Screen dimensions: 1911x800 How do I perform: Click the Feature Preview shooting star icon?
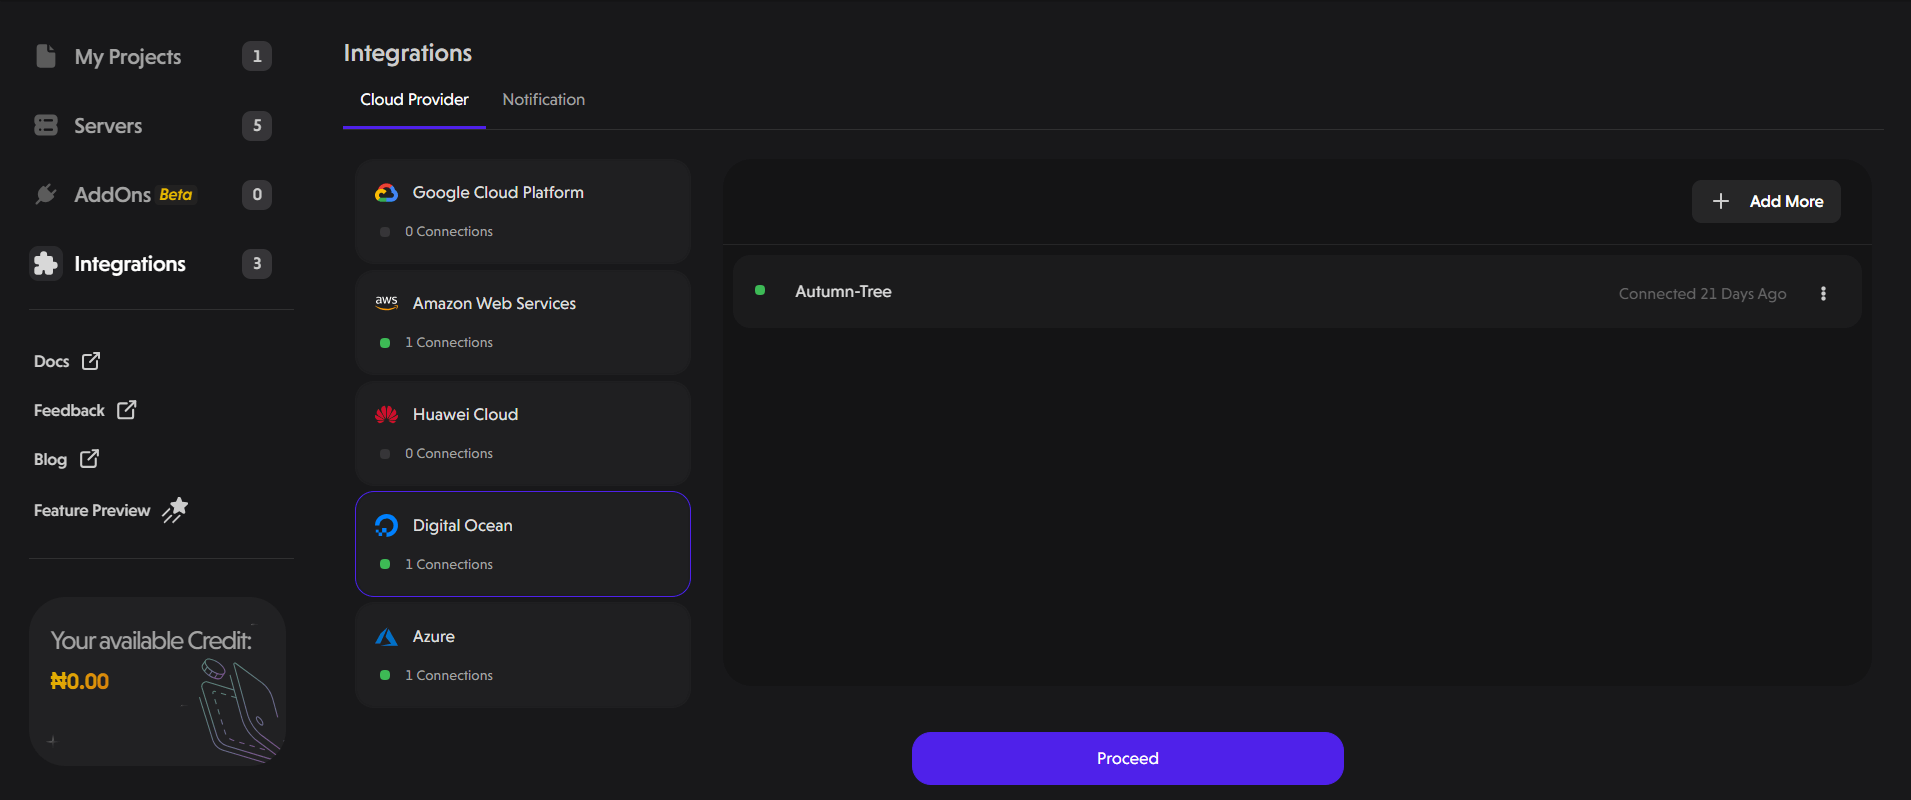(175, 510)
